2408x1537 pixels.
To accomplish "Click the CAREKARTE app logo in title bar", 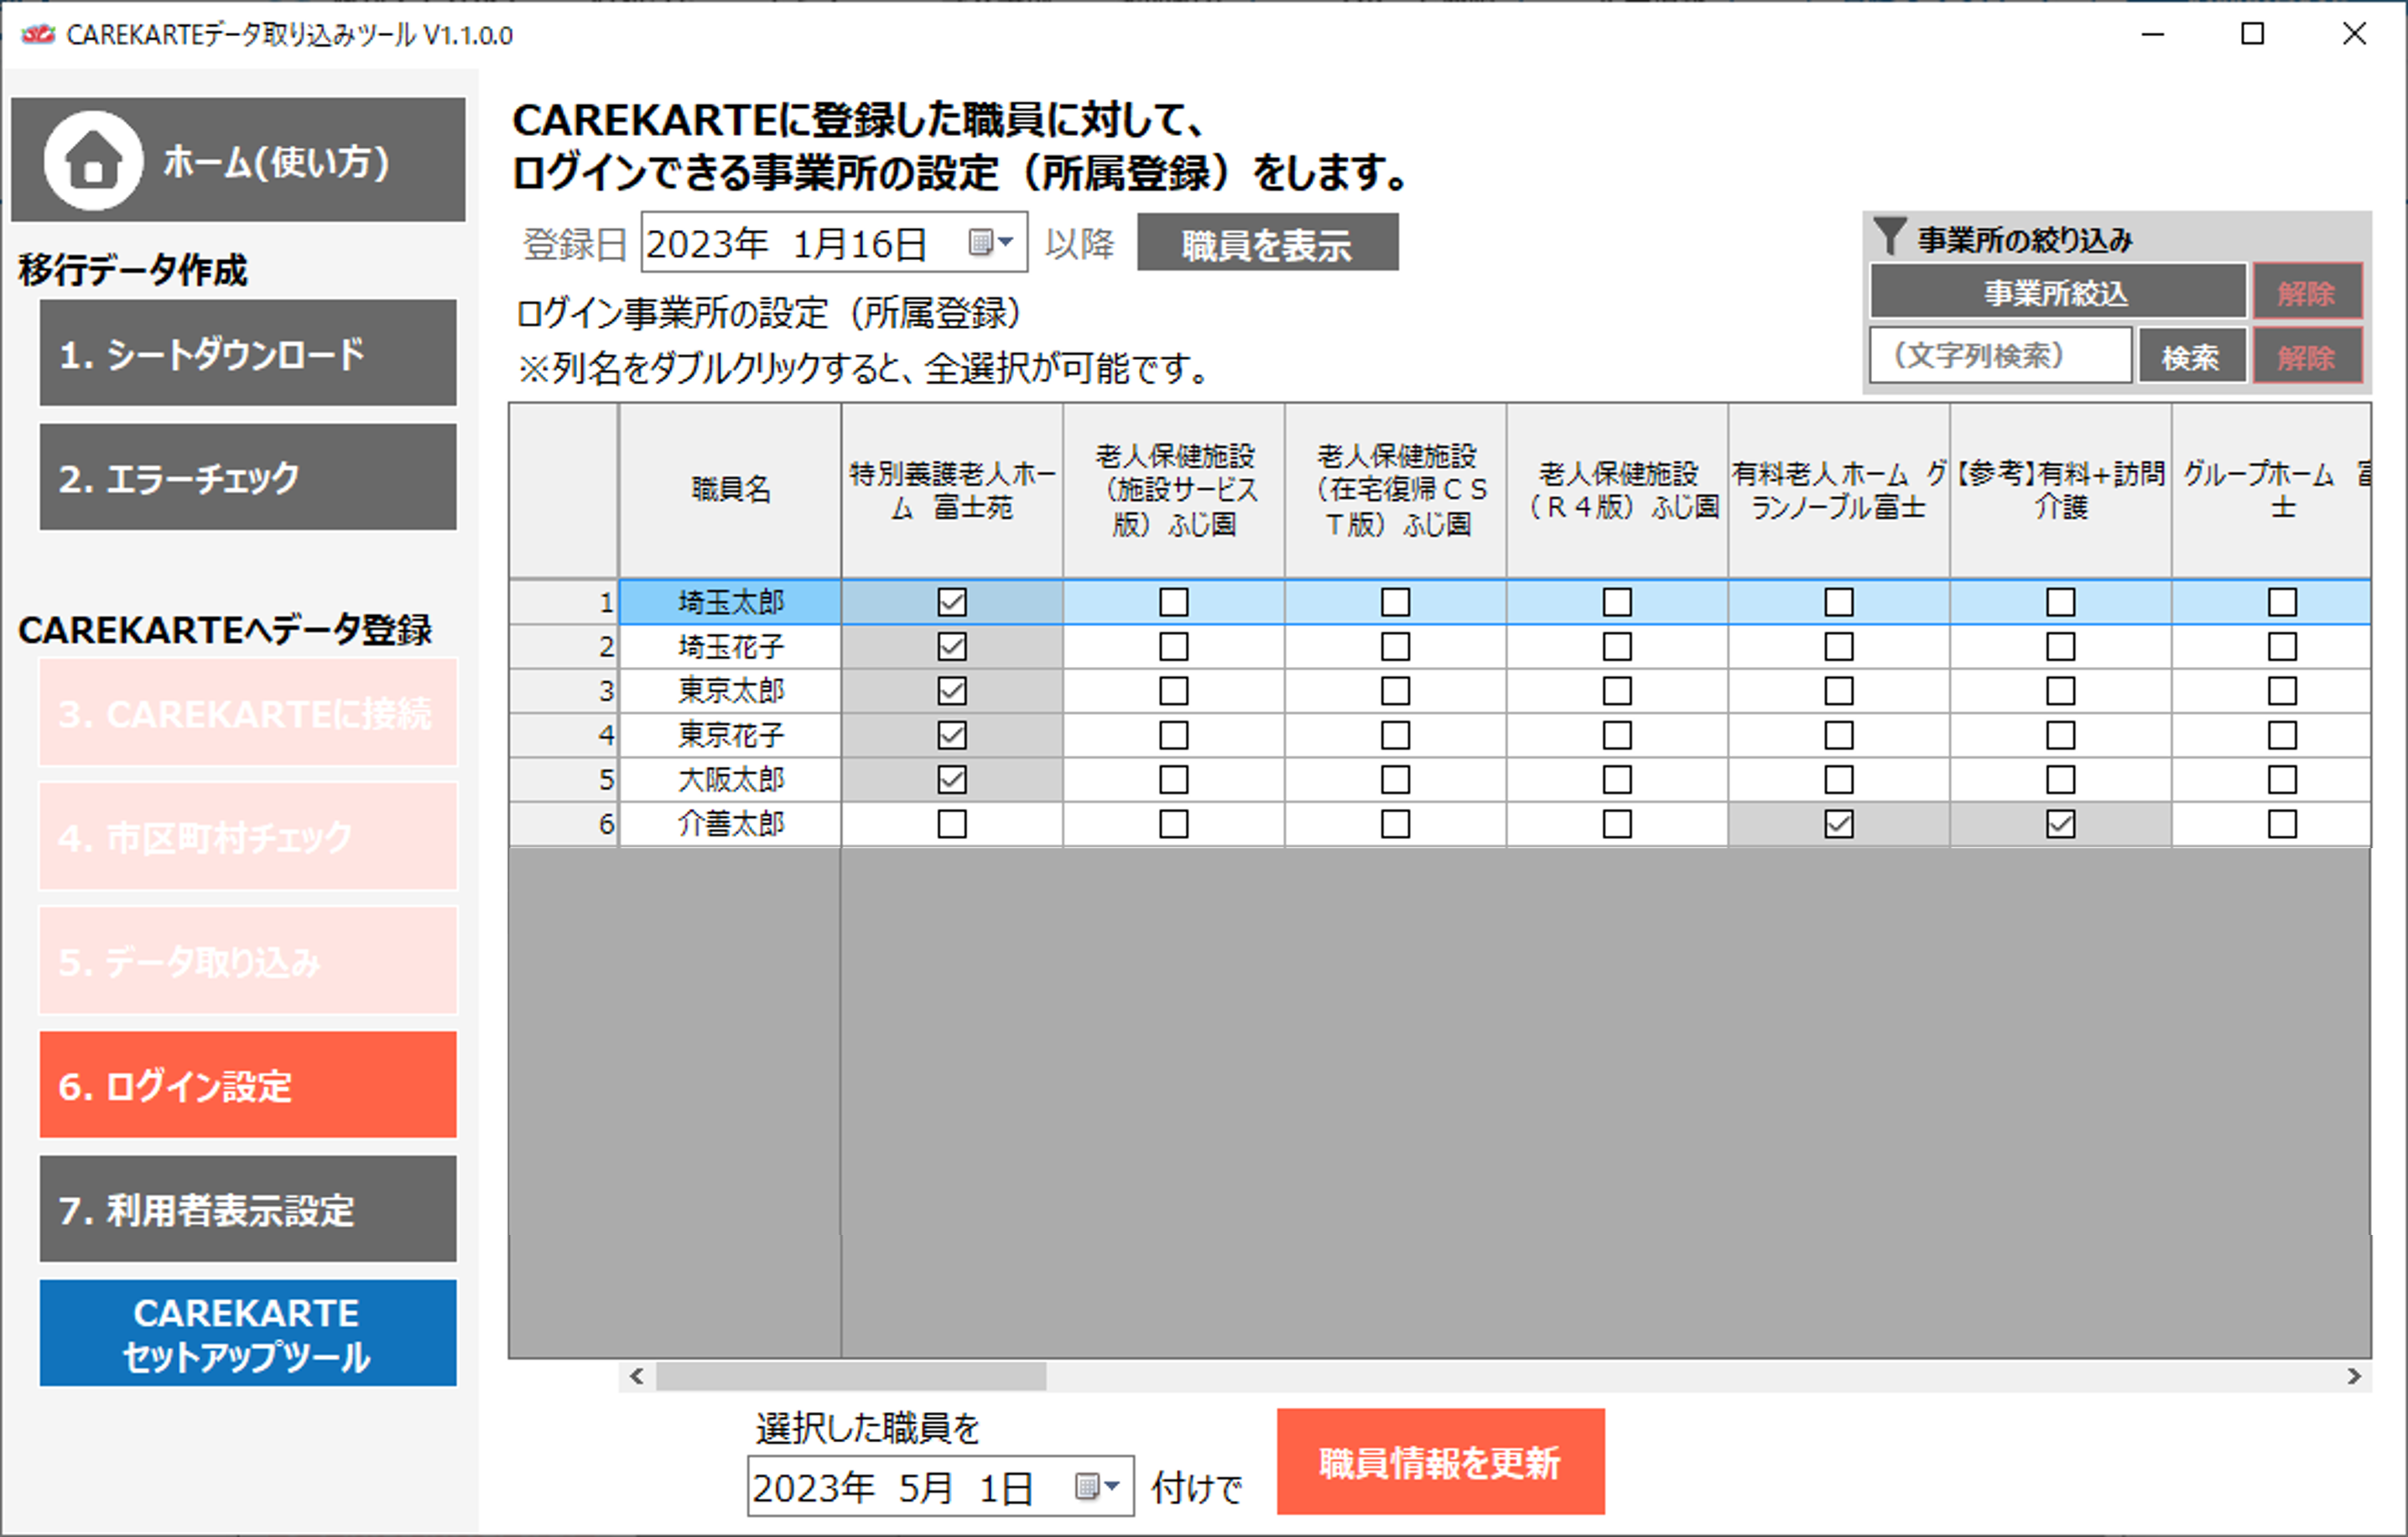I will (39, 35).
